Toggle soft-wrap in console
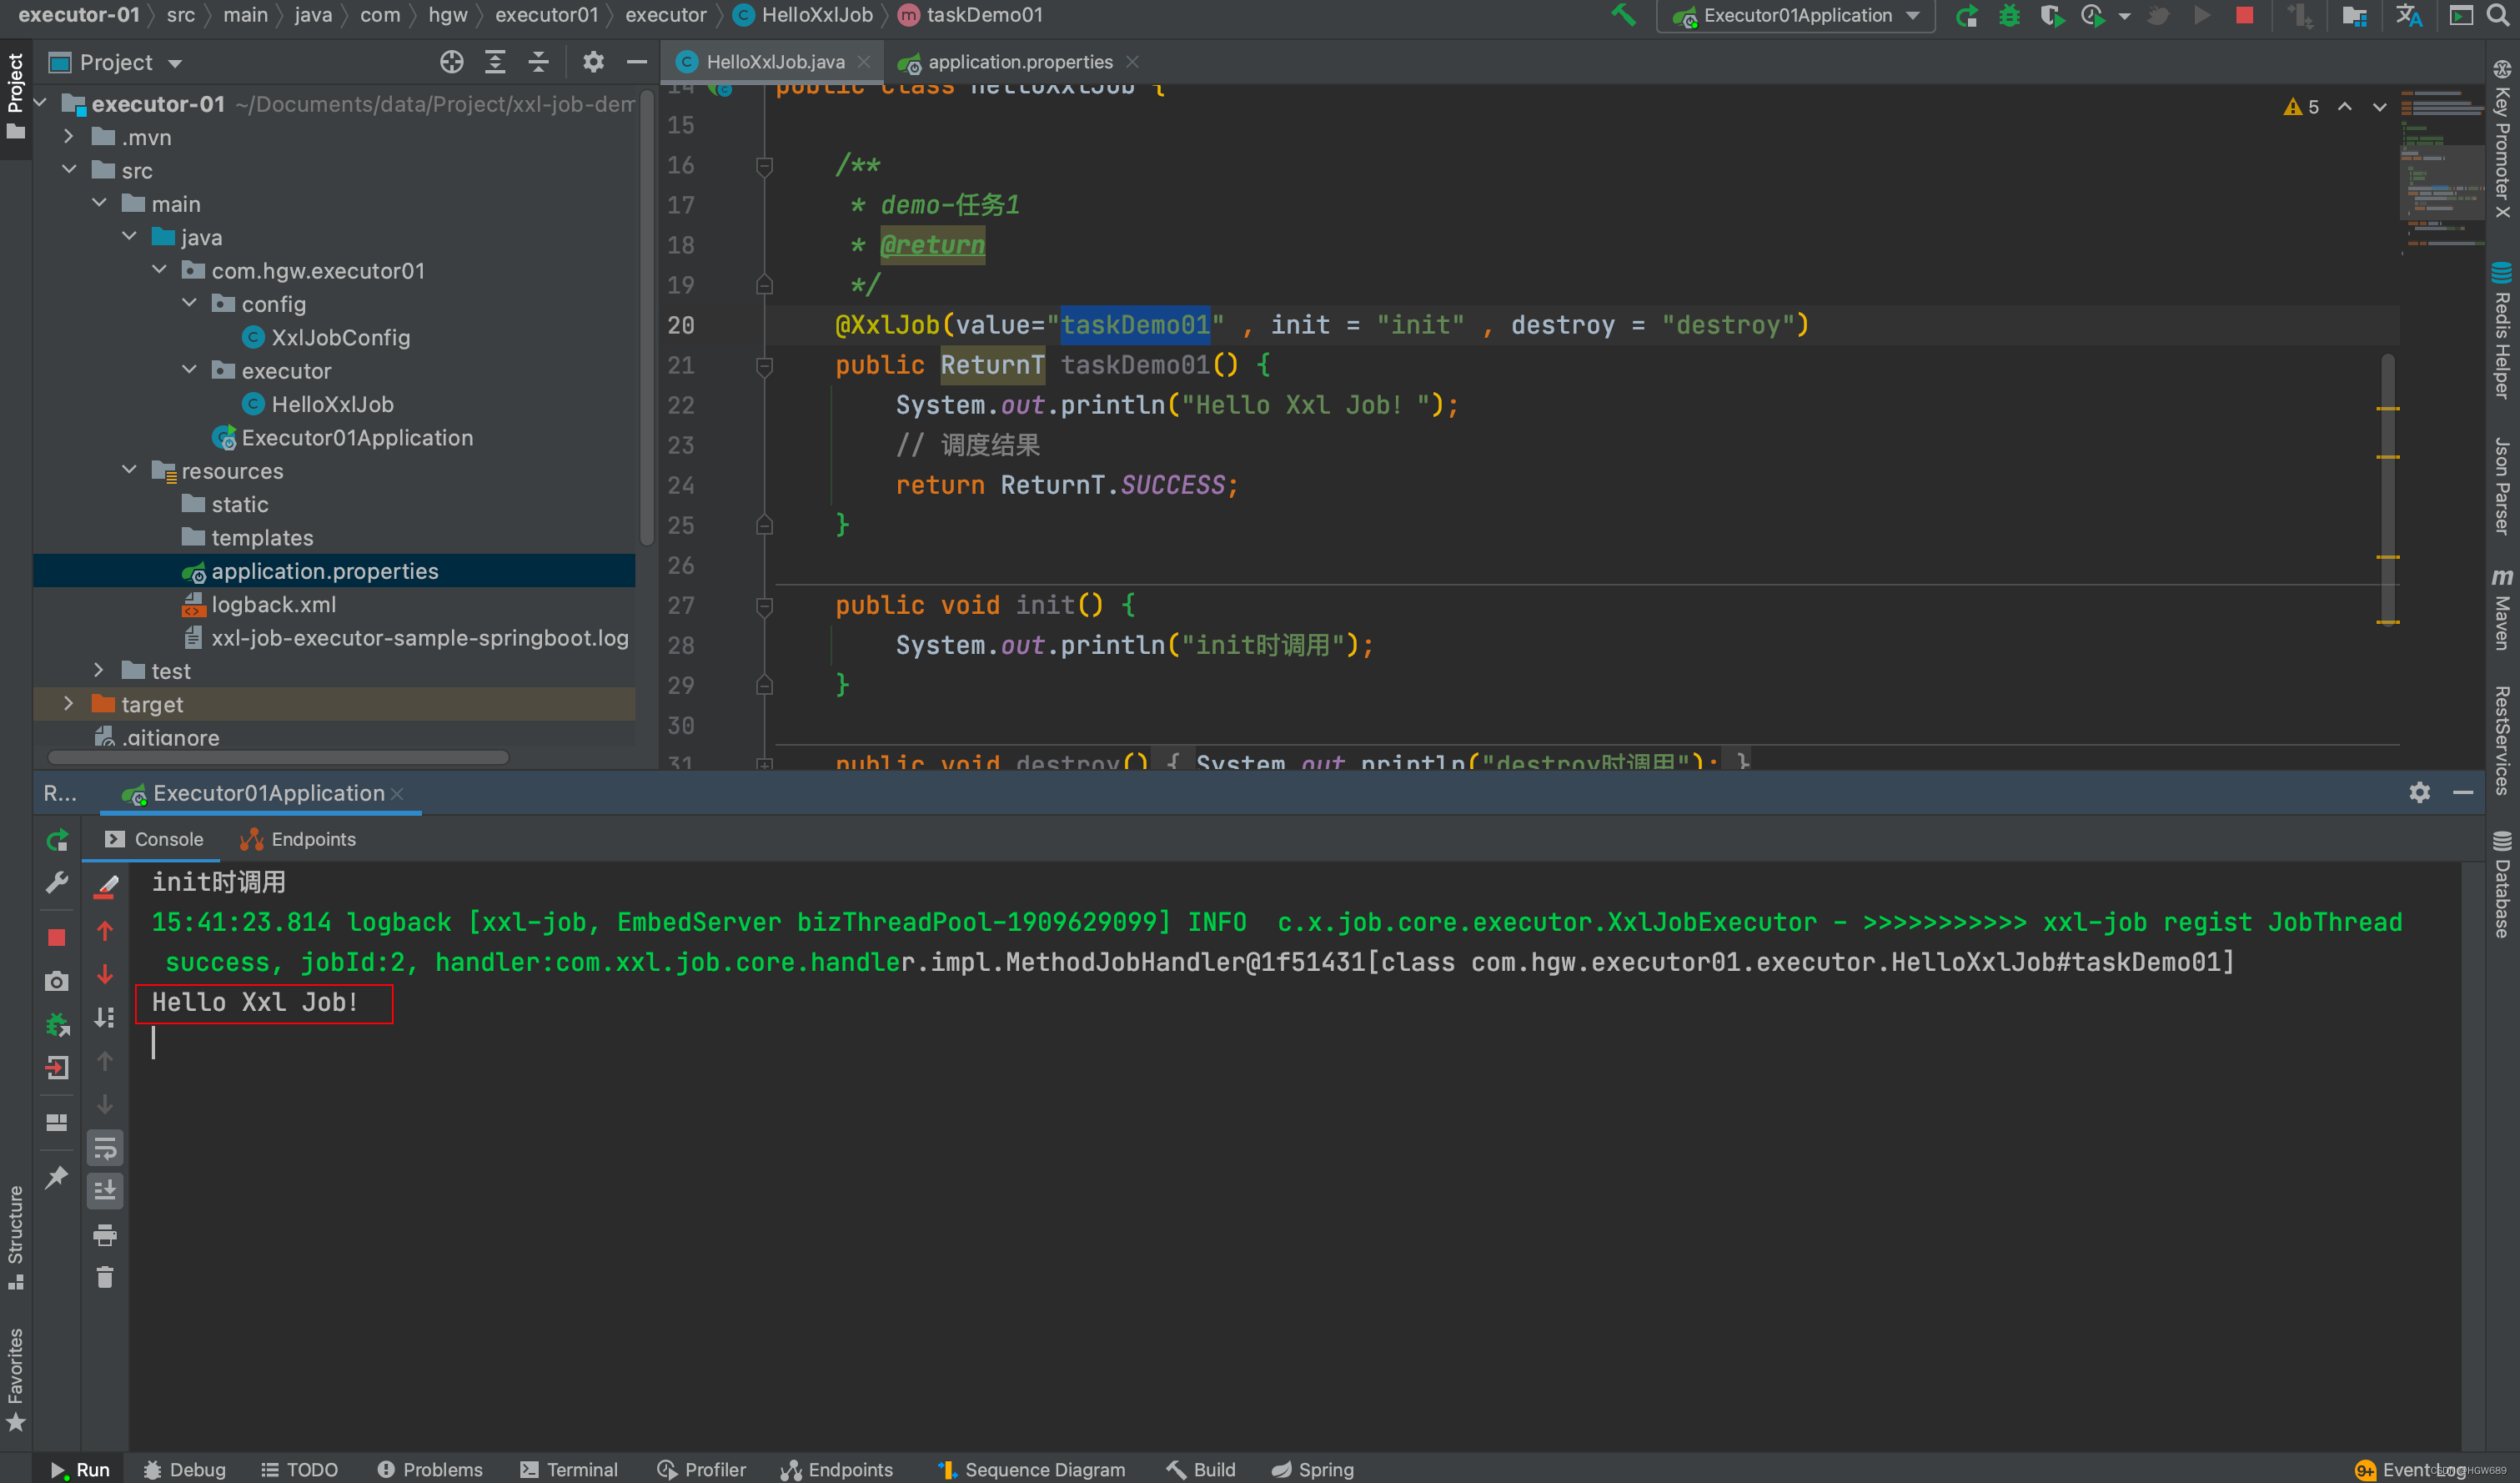 click(105, 1148)
